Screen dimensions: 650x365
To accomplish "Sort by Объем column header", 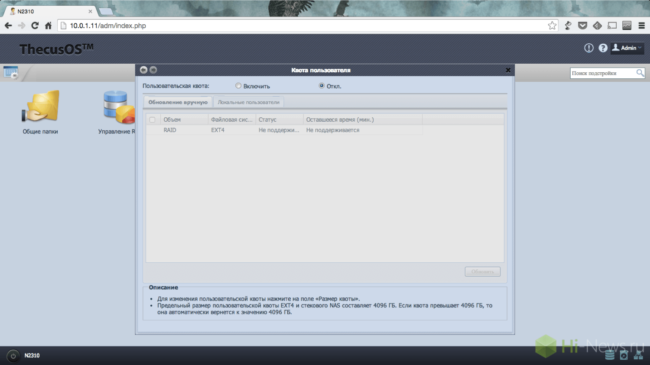I will click(184, 119).
